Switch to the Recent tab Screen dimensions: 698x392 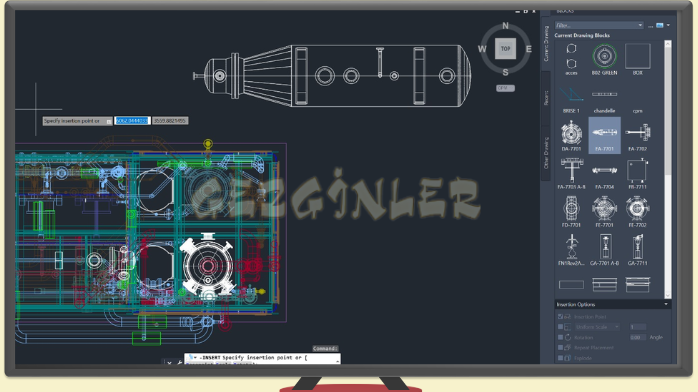pyautogui.click(x=546, y=98)
